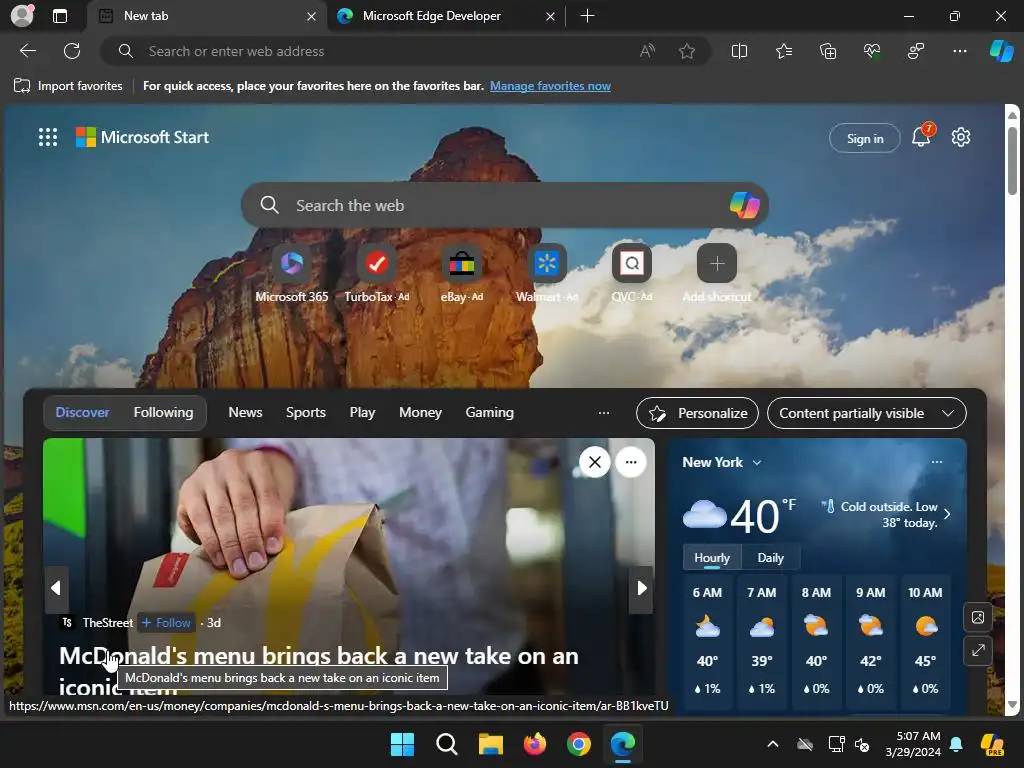Open the tab actions menu icon
This screenshot has width=1024, height=768.
pyautogui.click(x=59, y=16)
